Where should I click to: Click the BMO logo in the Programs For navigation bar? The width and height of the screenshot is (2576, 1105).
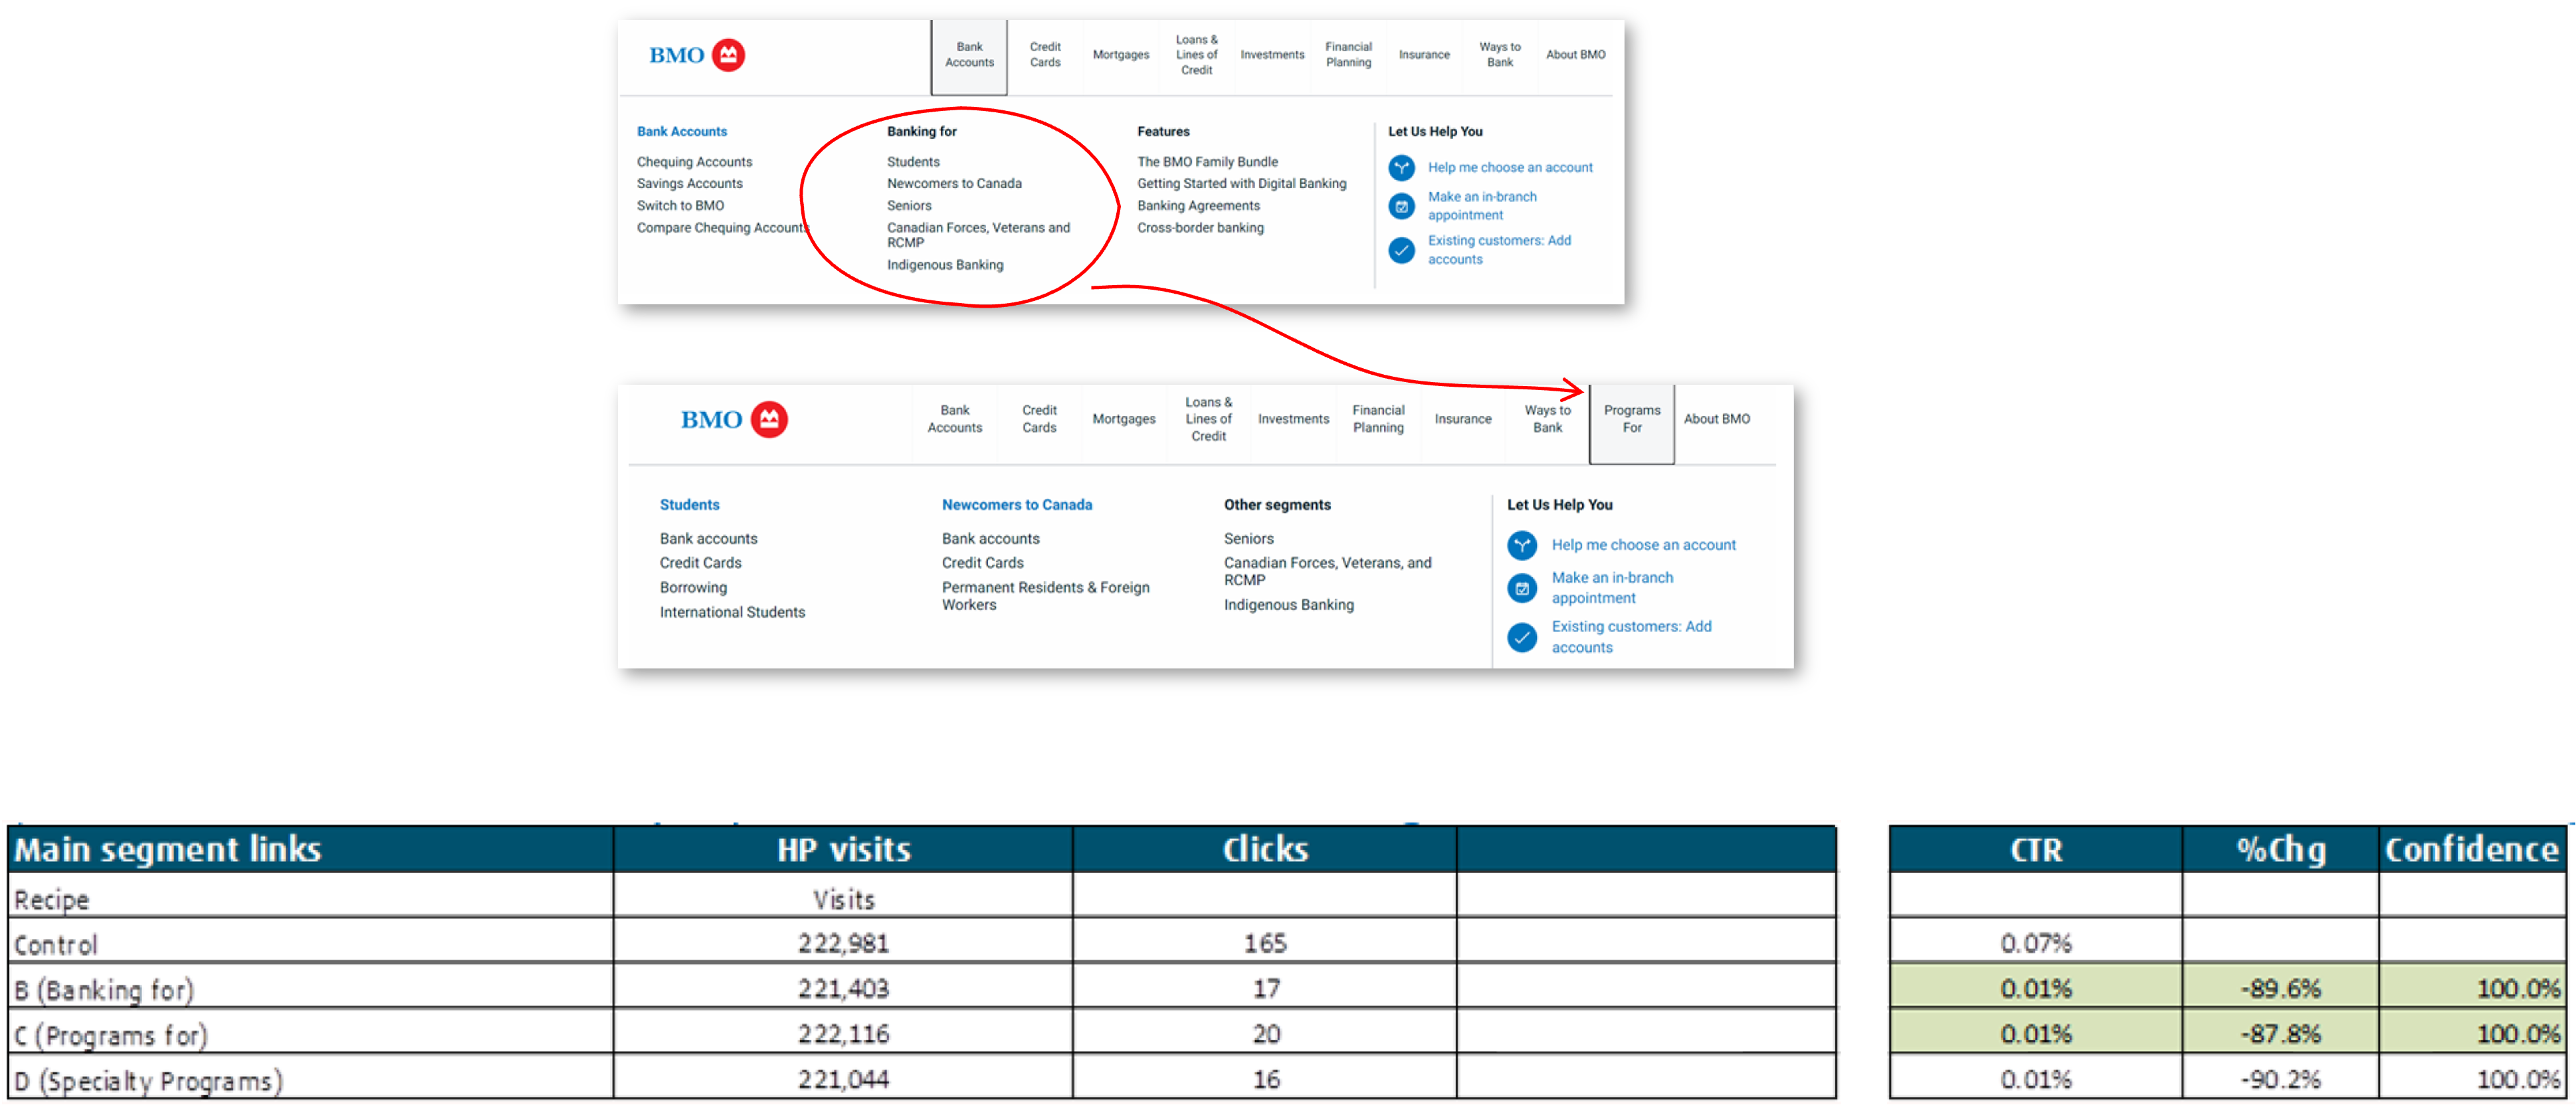[734, 419]
